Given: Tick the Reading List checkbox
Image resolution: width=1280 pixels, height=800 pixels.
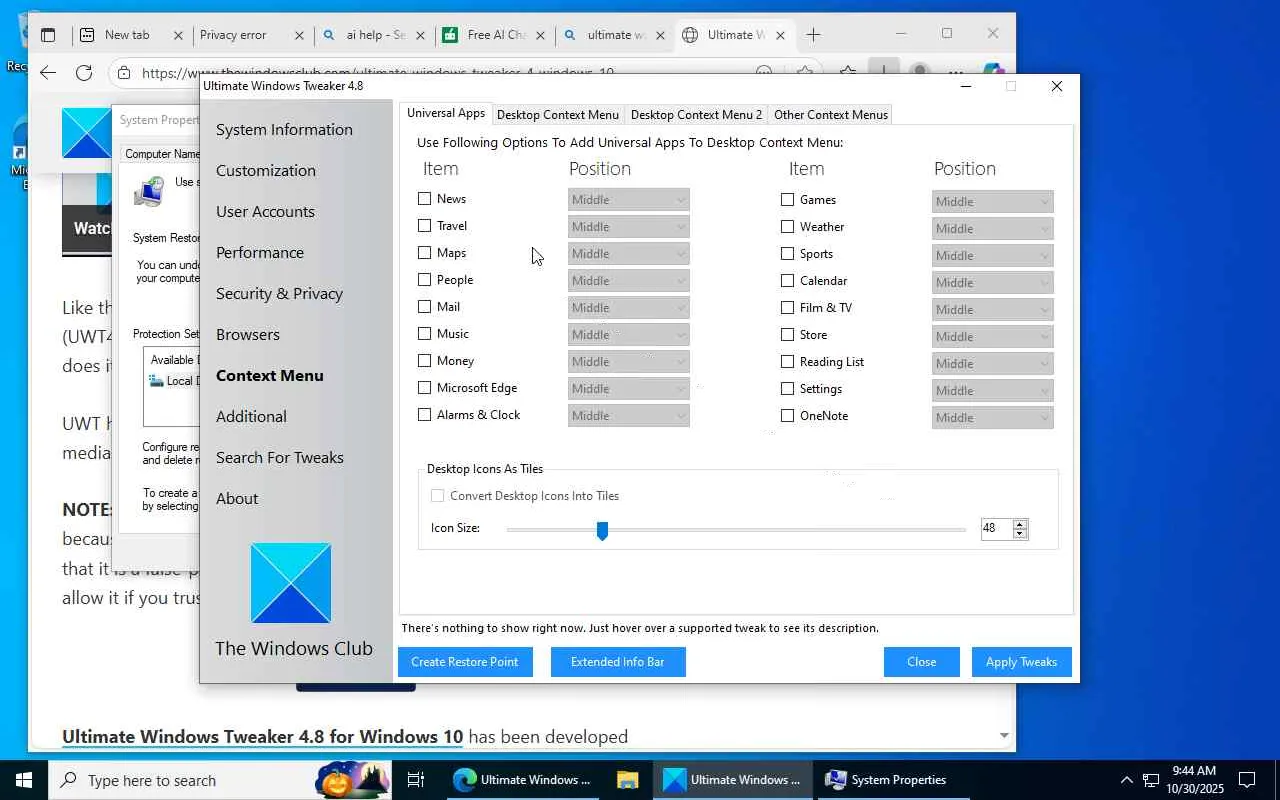Looking at the screenshot, I should tap(788, 362).
